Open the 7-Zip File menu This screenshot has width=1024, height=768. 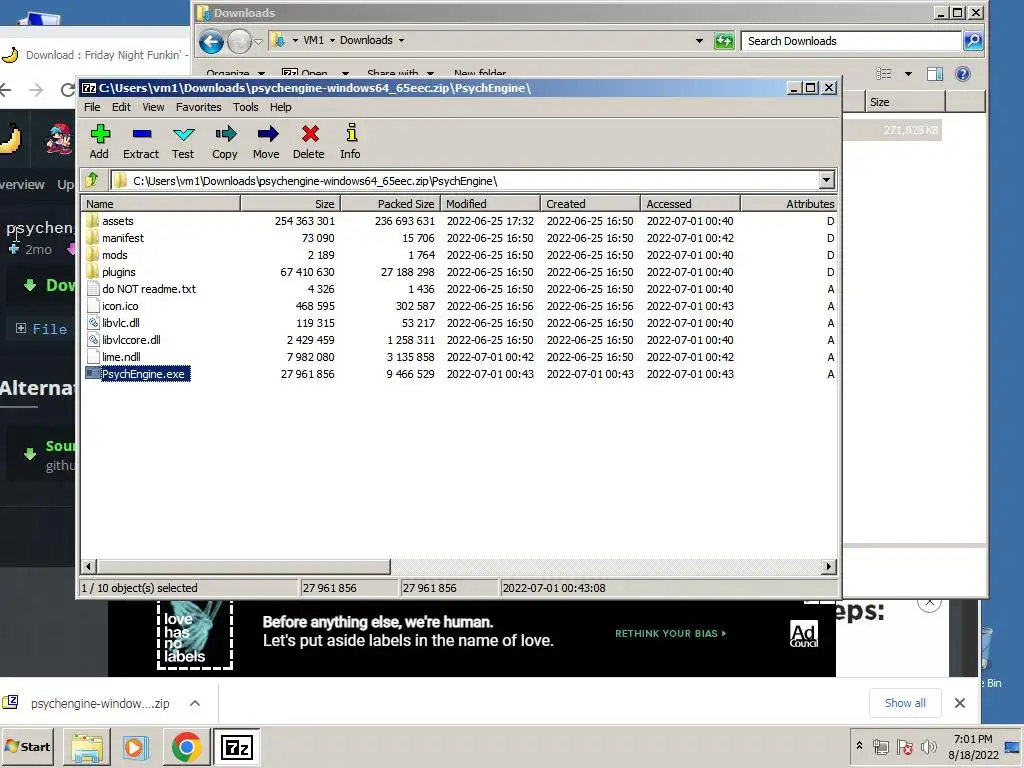[92, 107]
